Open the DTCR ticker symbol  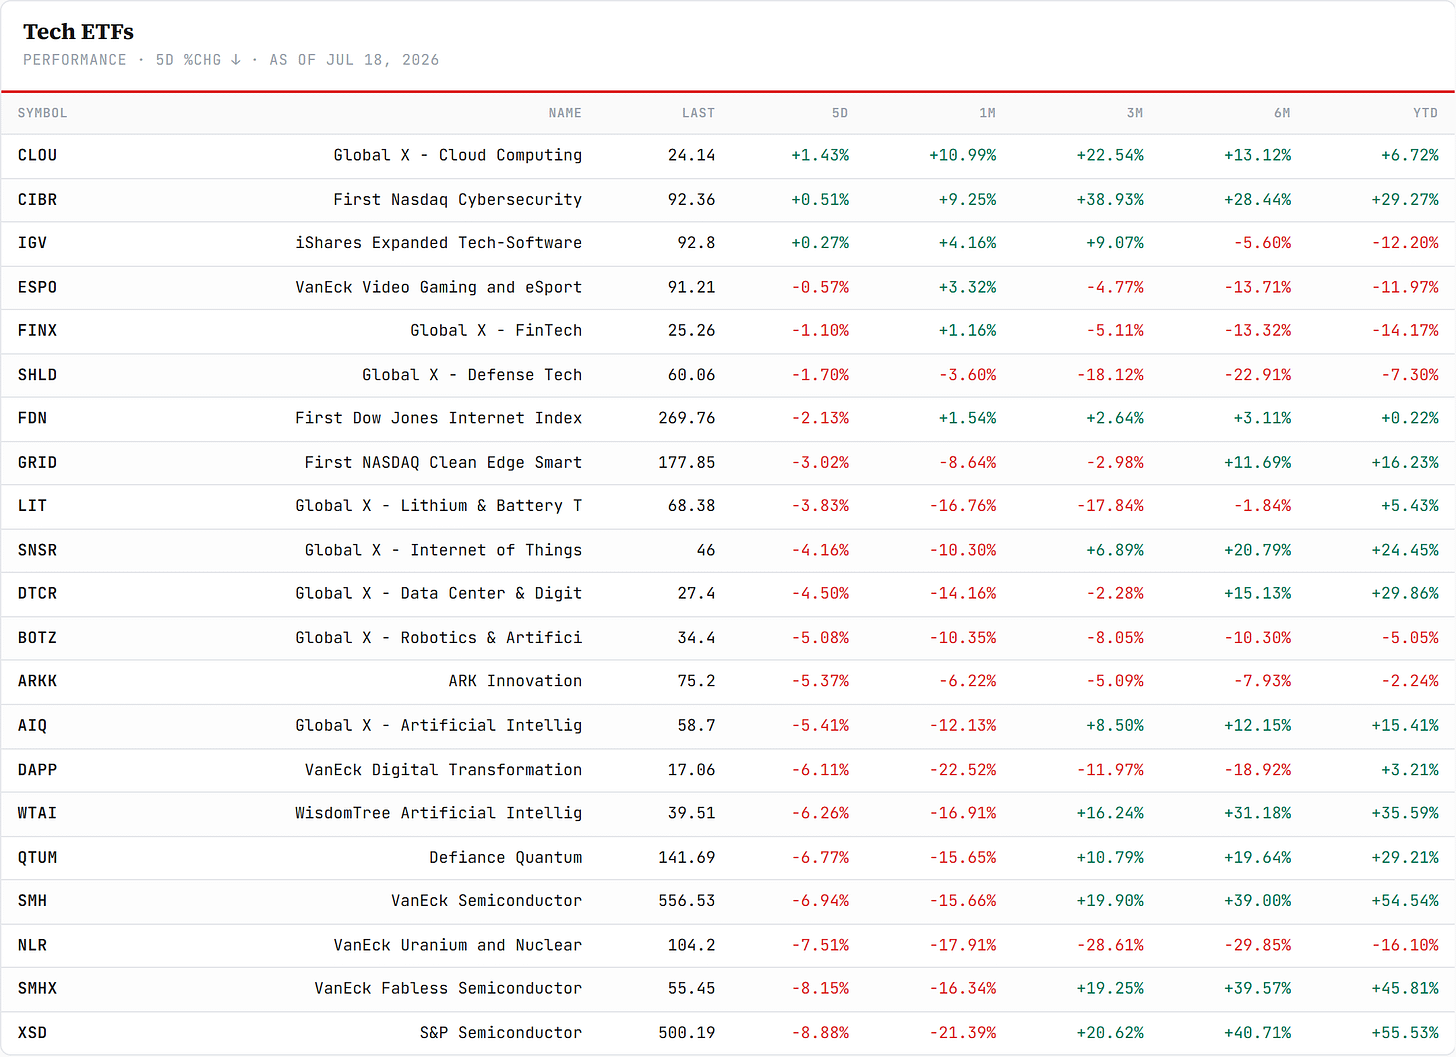point(37,593)
